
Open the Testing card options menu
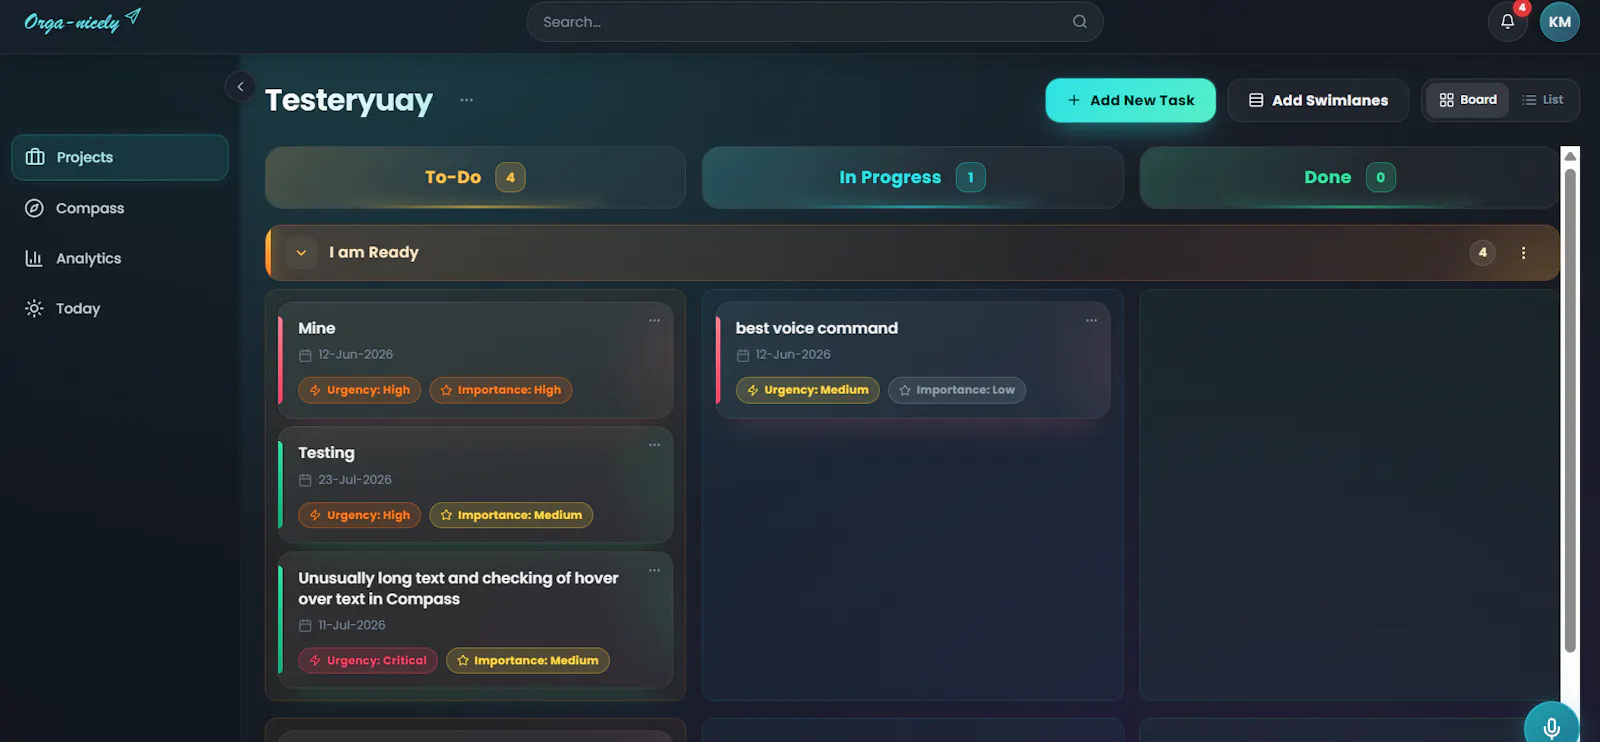[x=654, y=445]
